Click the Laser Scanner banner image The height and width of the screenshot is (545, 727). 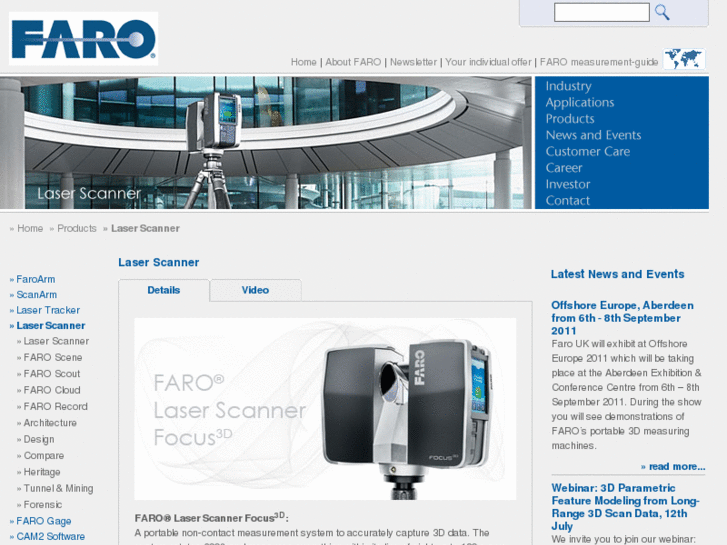pyautogui.click(x=266, y=143)
